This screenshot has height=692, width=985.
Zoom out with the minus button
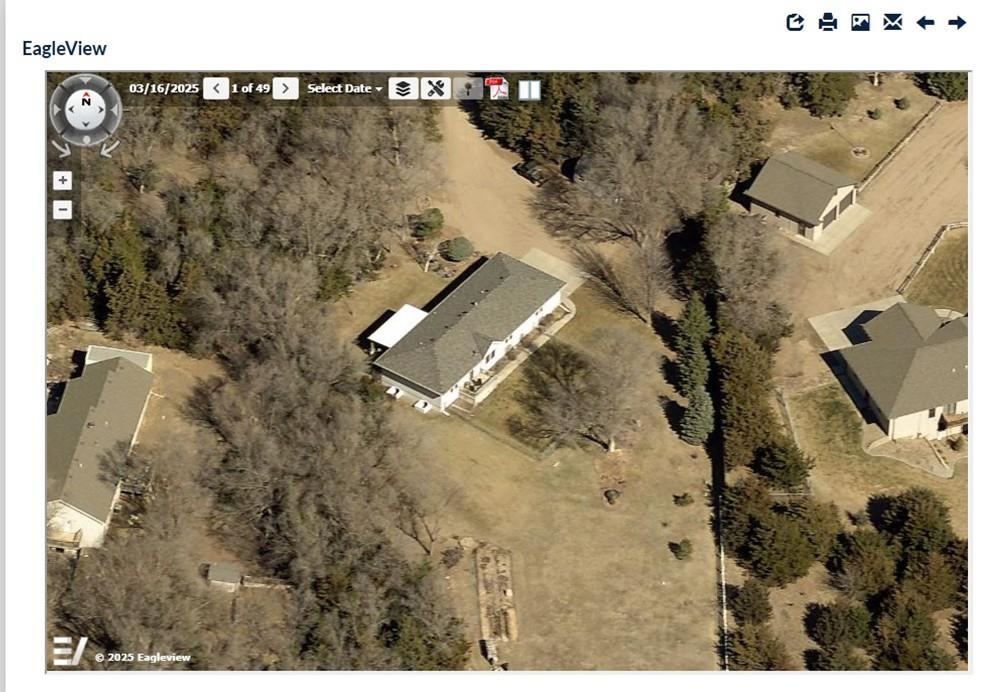tap(62, 209)
